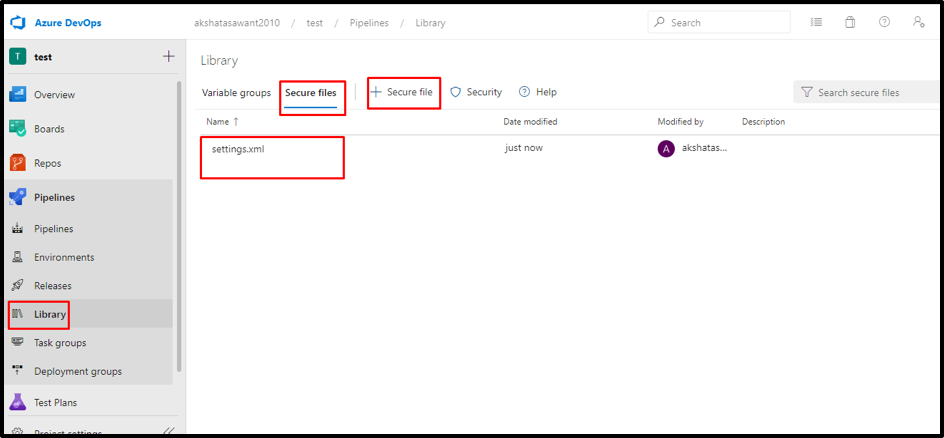Viewport: 944px width, 438px height.
Task: Click the Azure DevOps logo icon
Action: click(16, 23)
